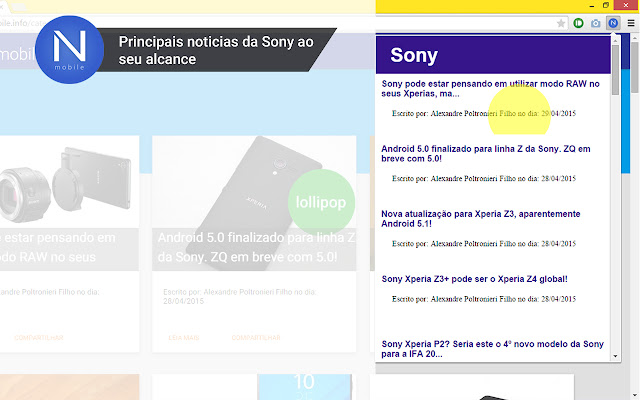Click the N mobile round logo
Screen dimensions: 640x400
click(x=69, y=50)
